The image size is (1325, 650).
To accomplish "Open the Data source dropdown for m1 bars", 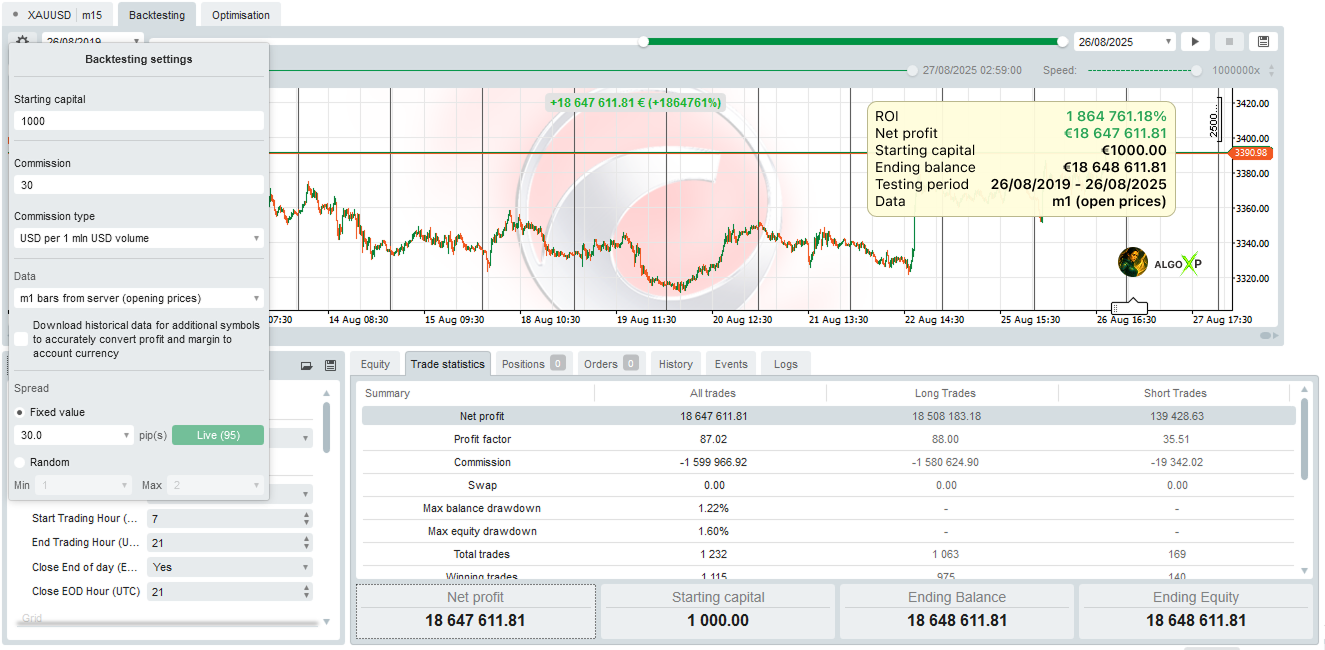I will point(139,298).
